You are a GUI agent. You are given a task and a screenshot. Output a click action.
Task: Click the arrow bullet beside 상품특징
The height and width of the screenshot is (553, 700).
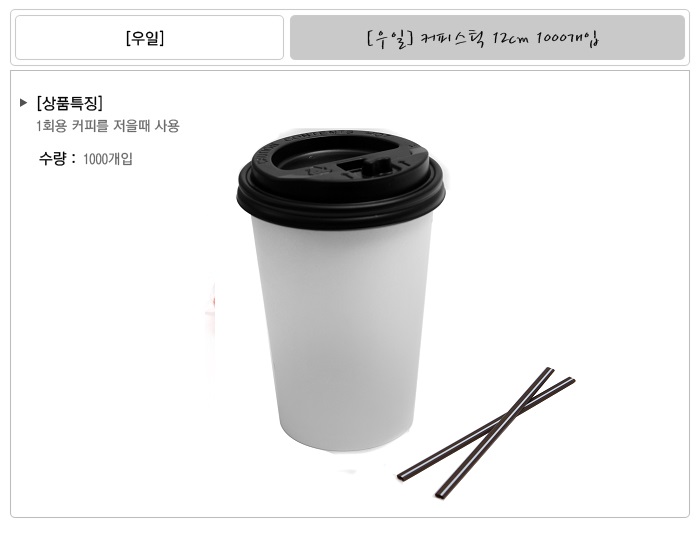click(24, 103)
